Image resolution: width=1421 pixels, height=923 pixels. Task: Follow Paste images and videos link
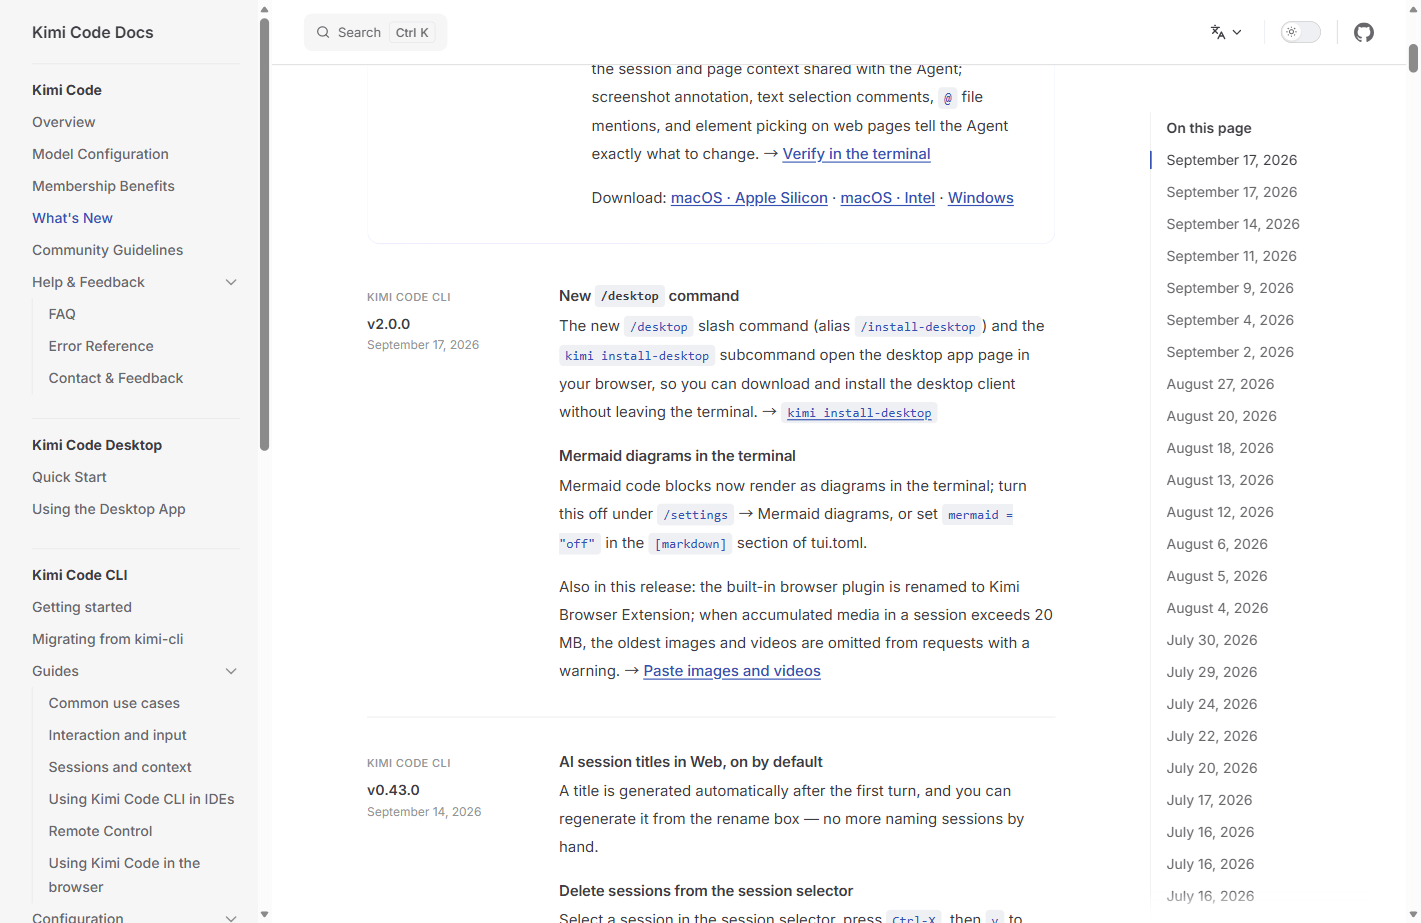[732, 671]
